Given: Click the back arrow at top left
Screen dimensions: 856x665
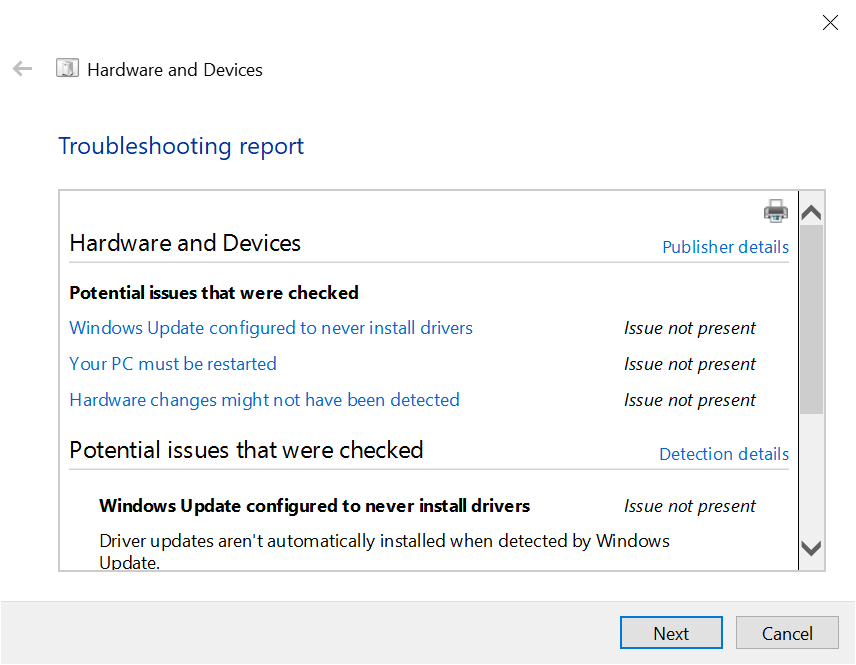Looking at the screenshot, I should [22, 69].
